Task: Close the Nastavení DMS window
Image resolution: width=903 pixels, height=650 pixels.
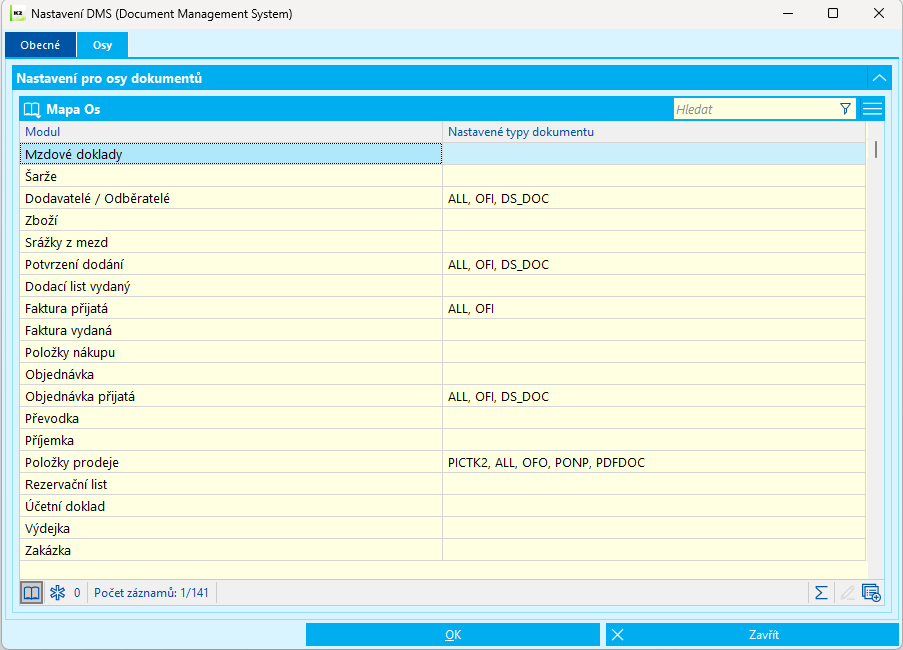Action: click(878, 13)
